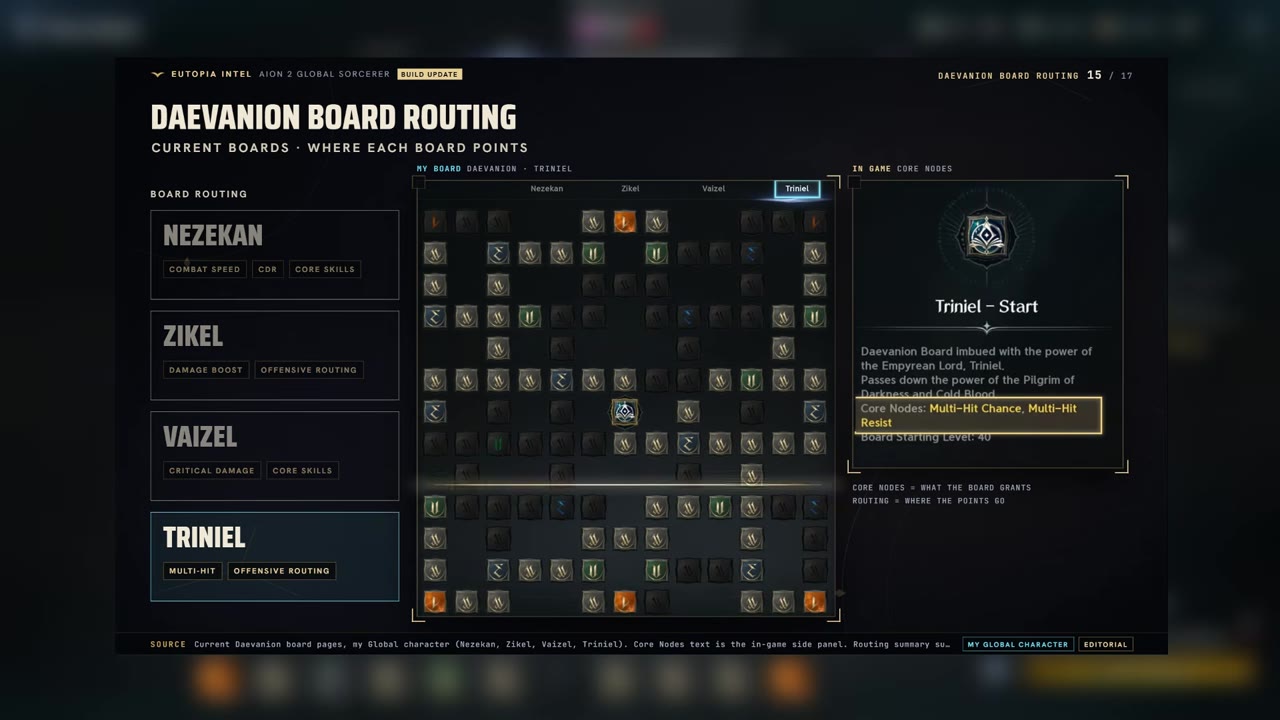Click the Triniel emblem in the side panel
This screenshot has height=720, width=1280.
987,236
